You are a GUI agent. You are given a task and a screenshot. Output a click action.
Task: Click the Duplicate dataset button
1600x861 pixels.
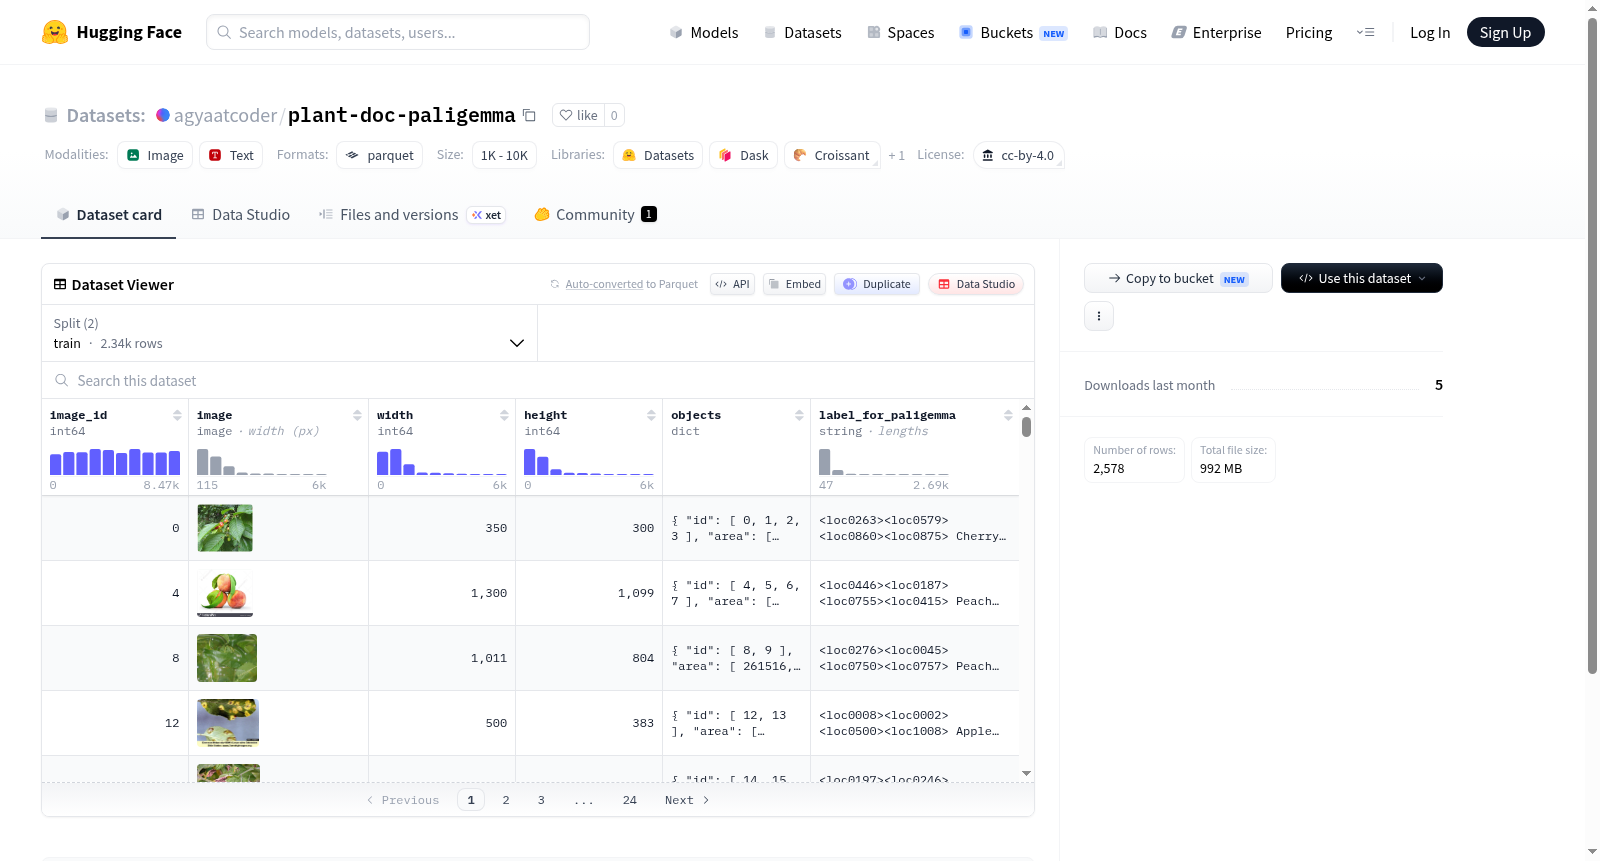tap(877, 284)
